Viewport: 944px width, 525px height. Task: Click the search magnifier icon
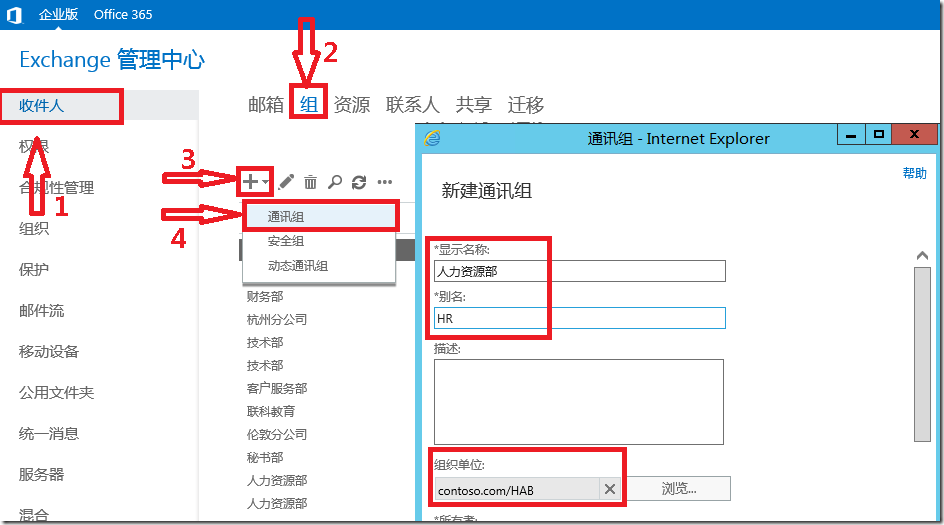tap(335, 182)
